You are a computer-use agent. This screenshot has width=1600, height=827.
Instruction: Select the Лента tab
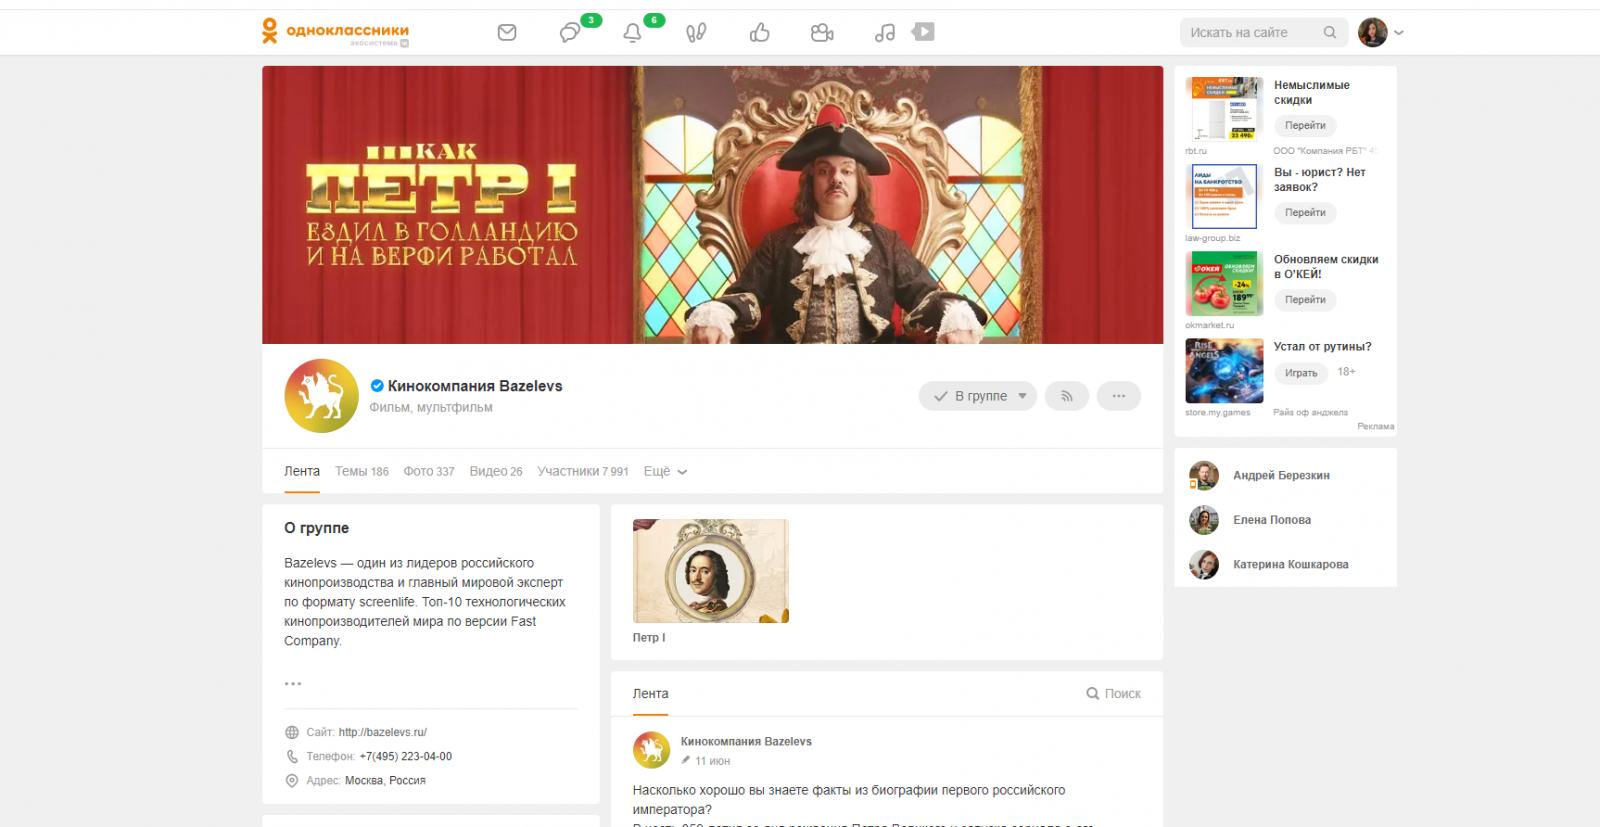(x=302, y=471)
